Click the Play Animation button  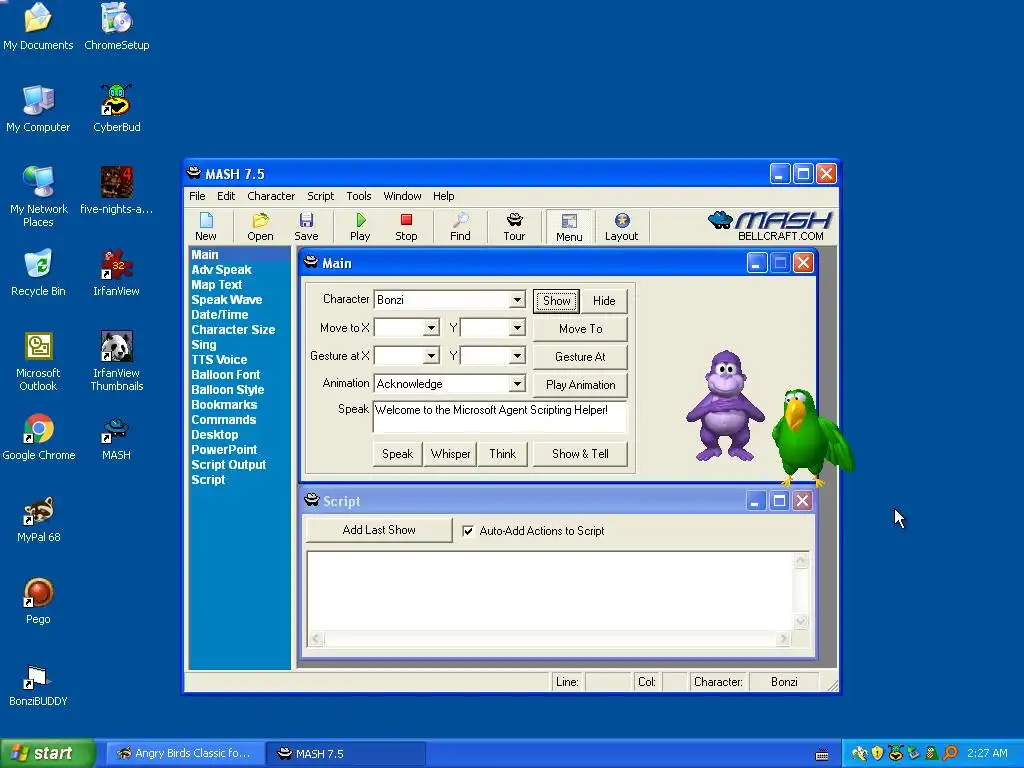[x=581, y=385]
